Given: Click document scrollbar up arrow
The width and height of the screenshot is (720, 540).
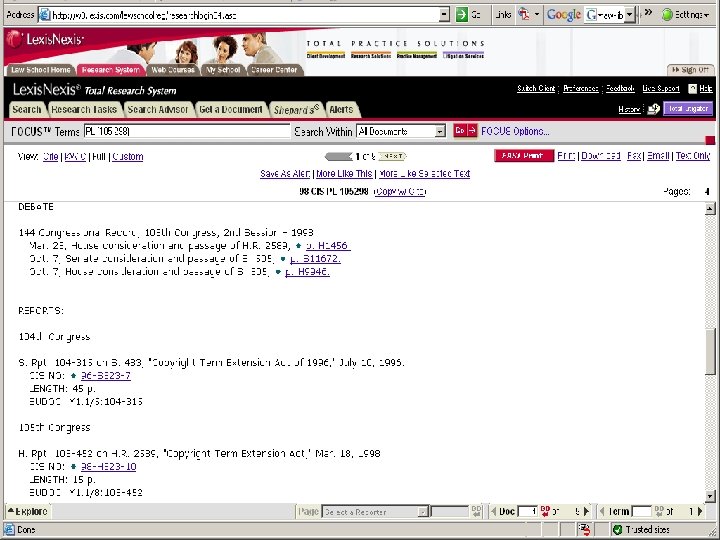Looking at the screenshot, I should click(x=710, y=209).
